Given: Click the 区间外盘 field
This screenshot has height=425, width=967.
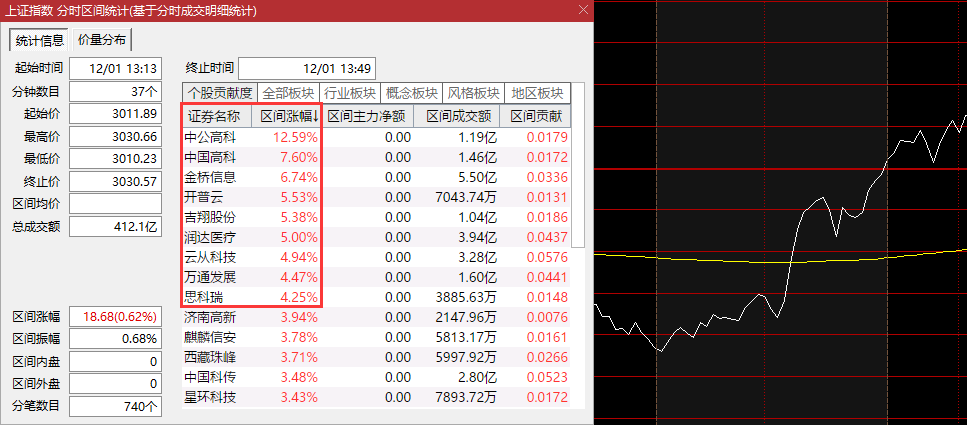Looking at the screenshot, I should coord(115,384).
